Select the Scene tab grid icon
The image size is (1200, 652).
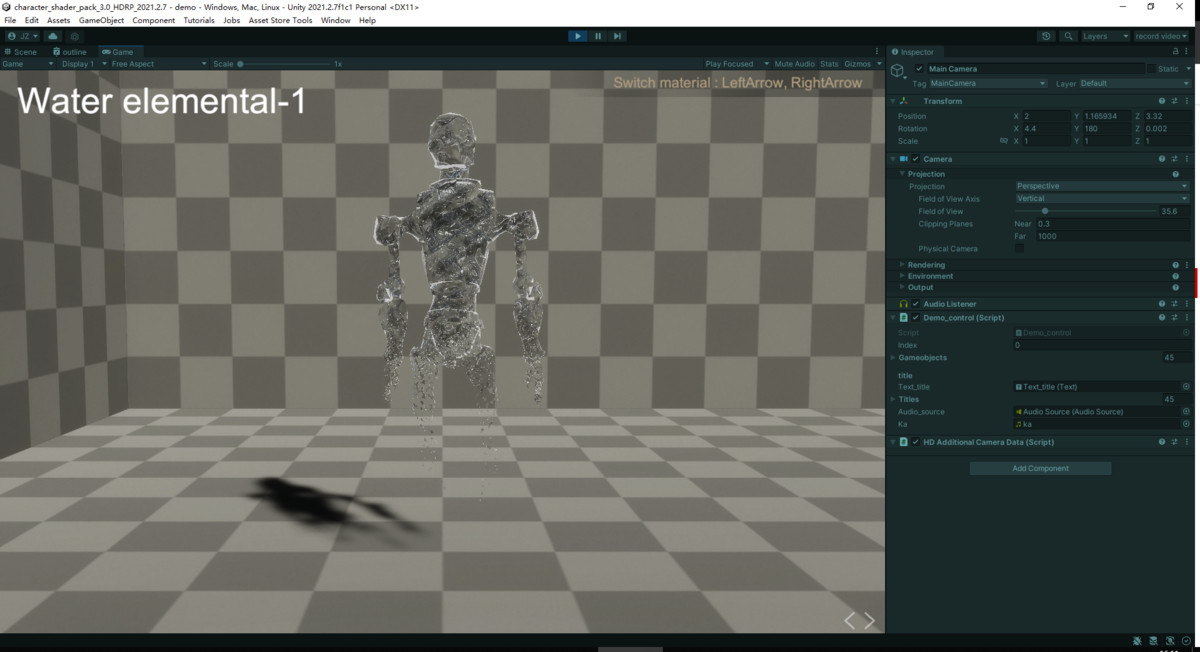click(x=9, y=52)
